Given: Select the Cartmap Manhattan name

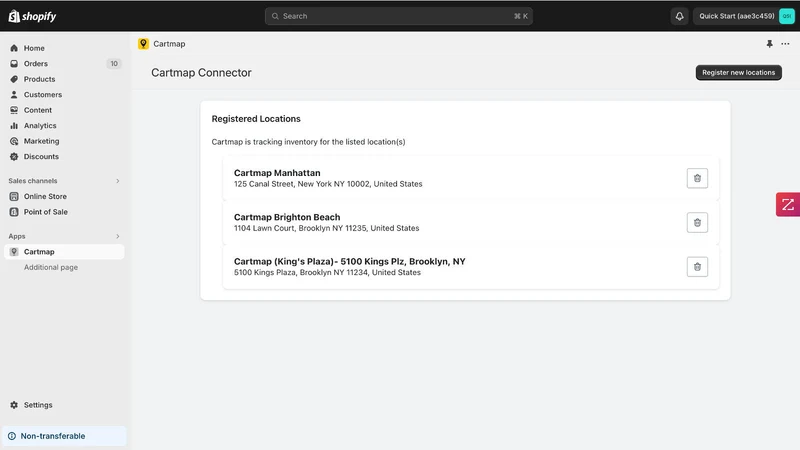Looking at the screenshot, I should point(277,173).
